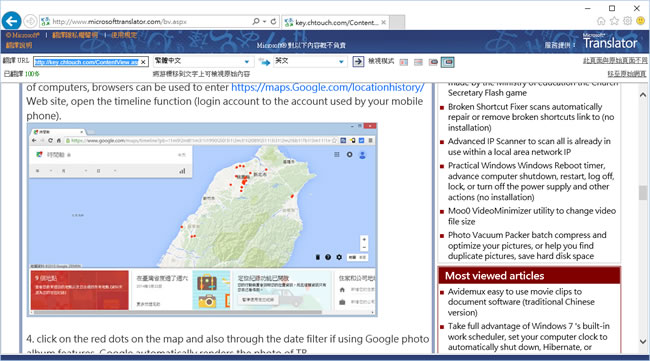Click the Google Maps timeline screenshot
This screenshot has width=650, height=361.
click(x=202, y=220)
